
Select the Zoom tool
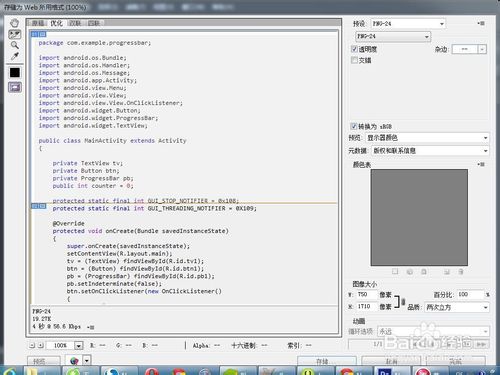[14, 45]
